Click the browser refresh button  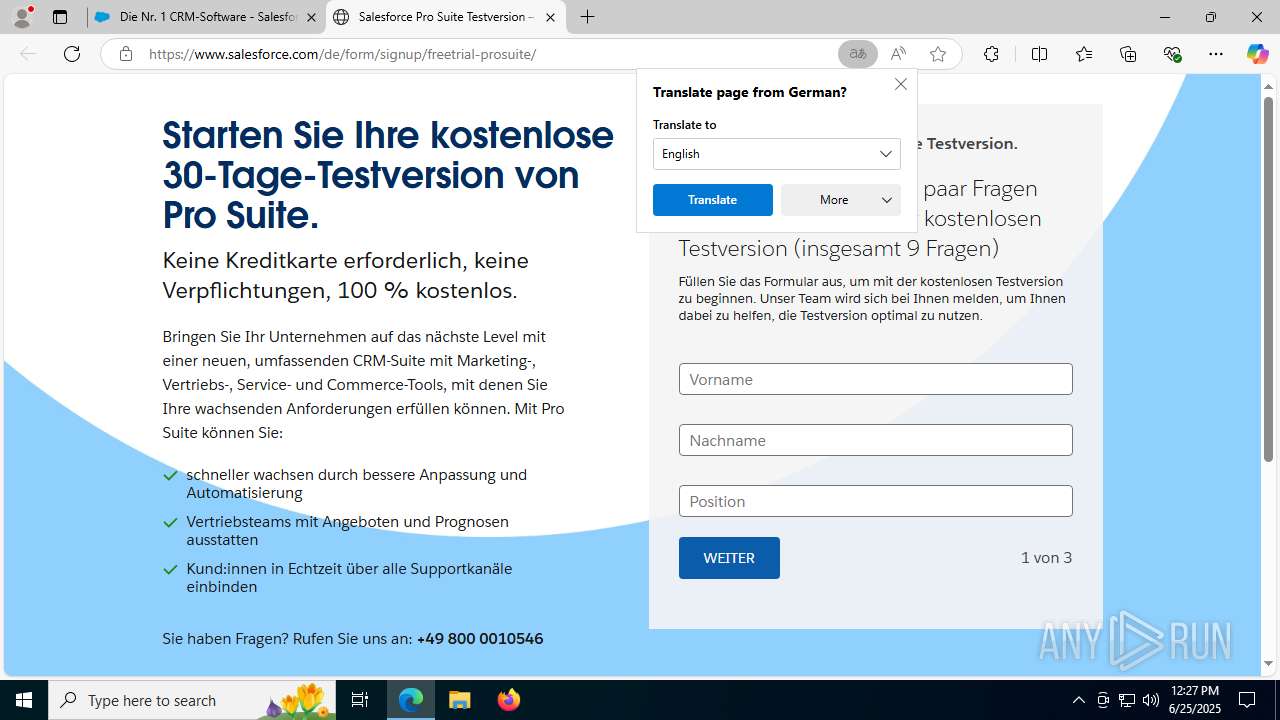click(72, 54)
